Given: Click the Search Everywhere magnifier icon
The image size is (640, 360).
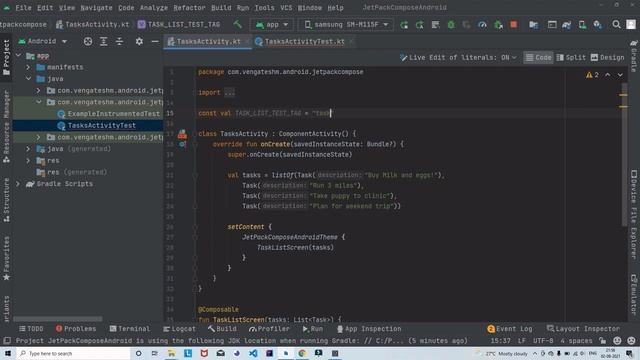Looking at the screenshot, I should click(616, 25).
